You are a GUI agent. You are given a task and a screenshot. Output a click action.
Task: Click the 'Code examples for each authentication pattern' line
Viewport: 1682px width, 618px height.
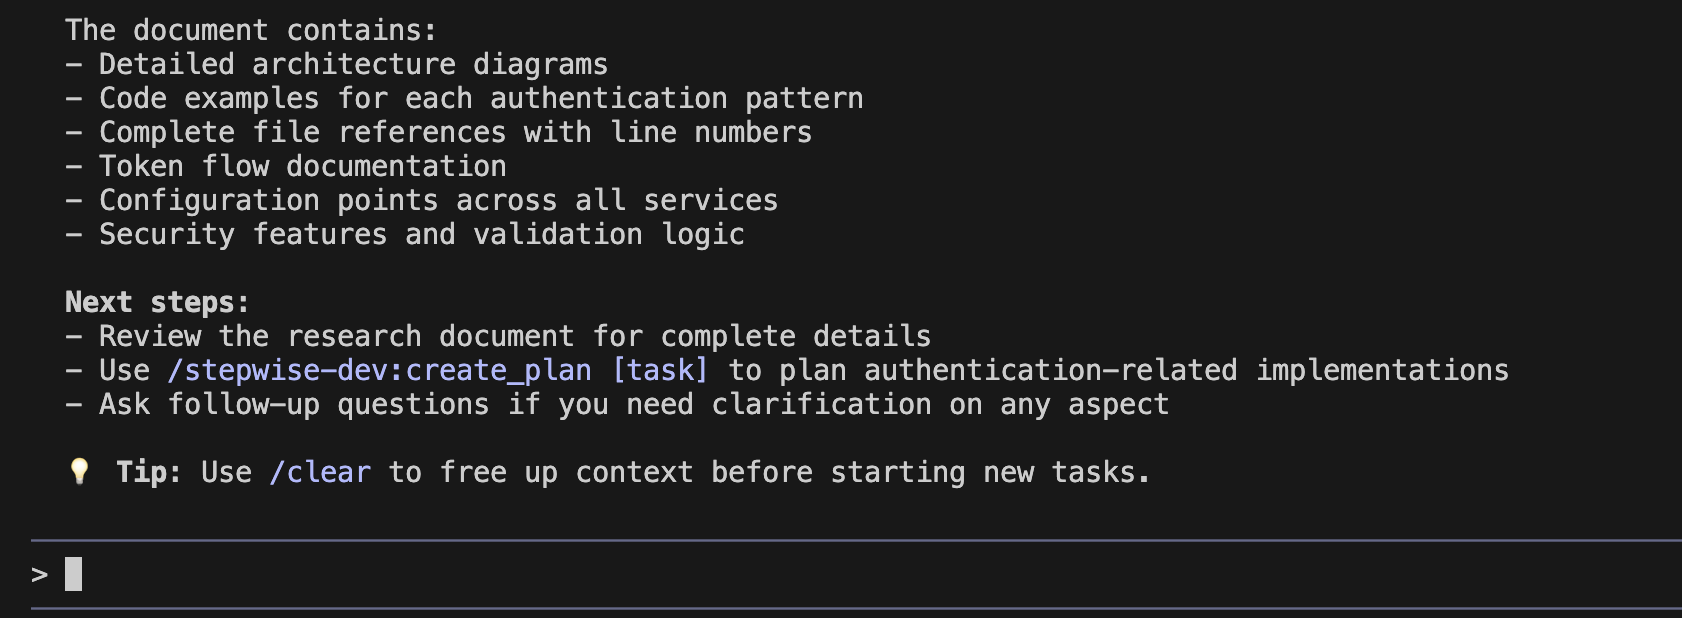pos(481,98)
